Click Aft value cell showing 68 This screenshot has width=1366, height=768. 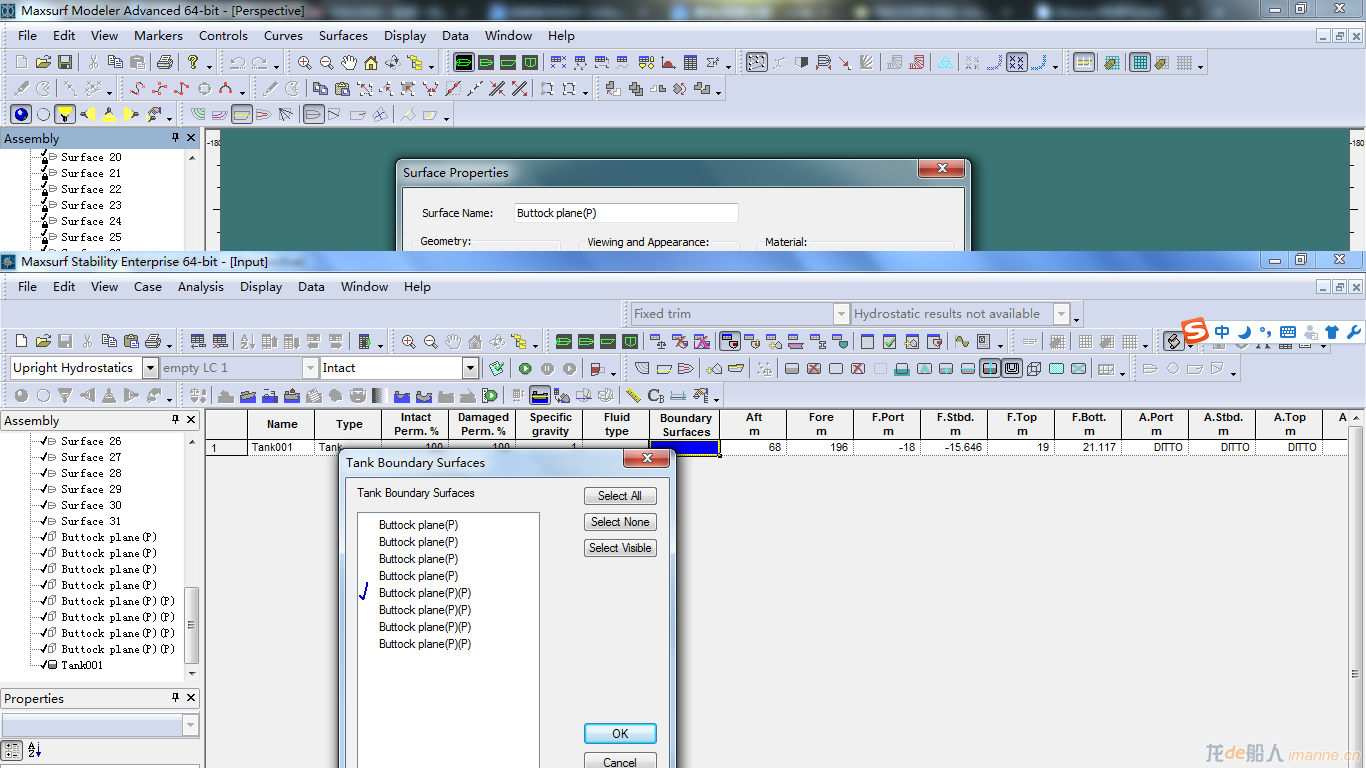[753, 448]
